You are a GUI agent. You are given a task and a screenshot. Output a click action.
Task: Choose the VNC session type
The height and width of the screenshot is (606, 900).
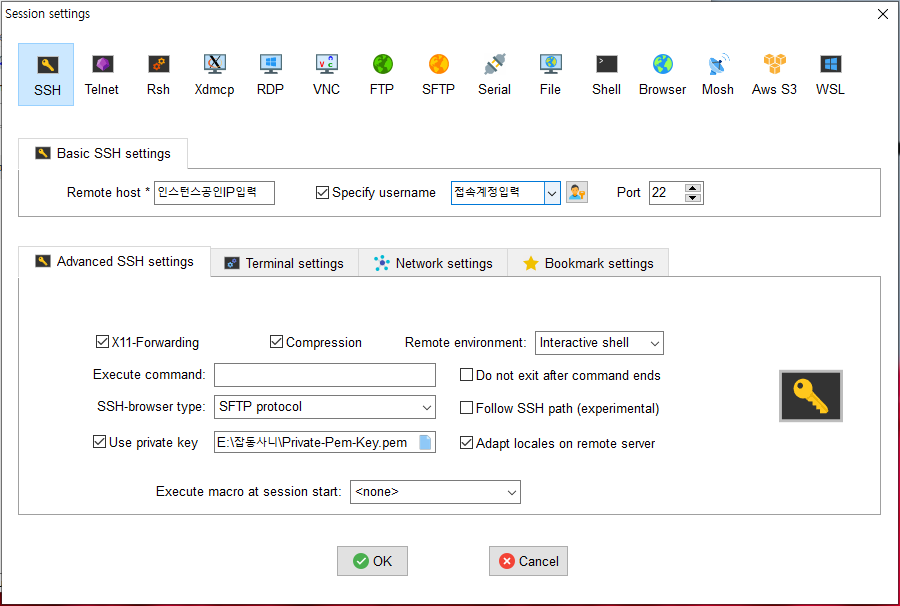(x=326, y=75)
